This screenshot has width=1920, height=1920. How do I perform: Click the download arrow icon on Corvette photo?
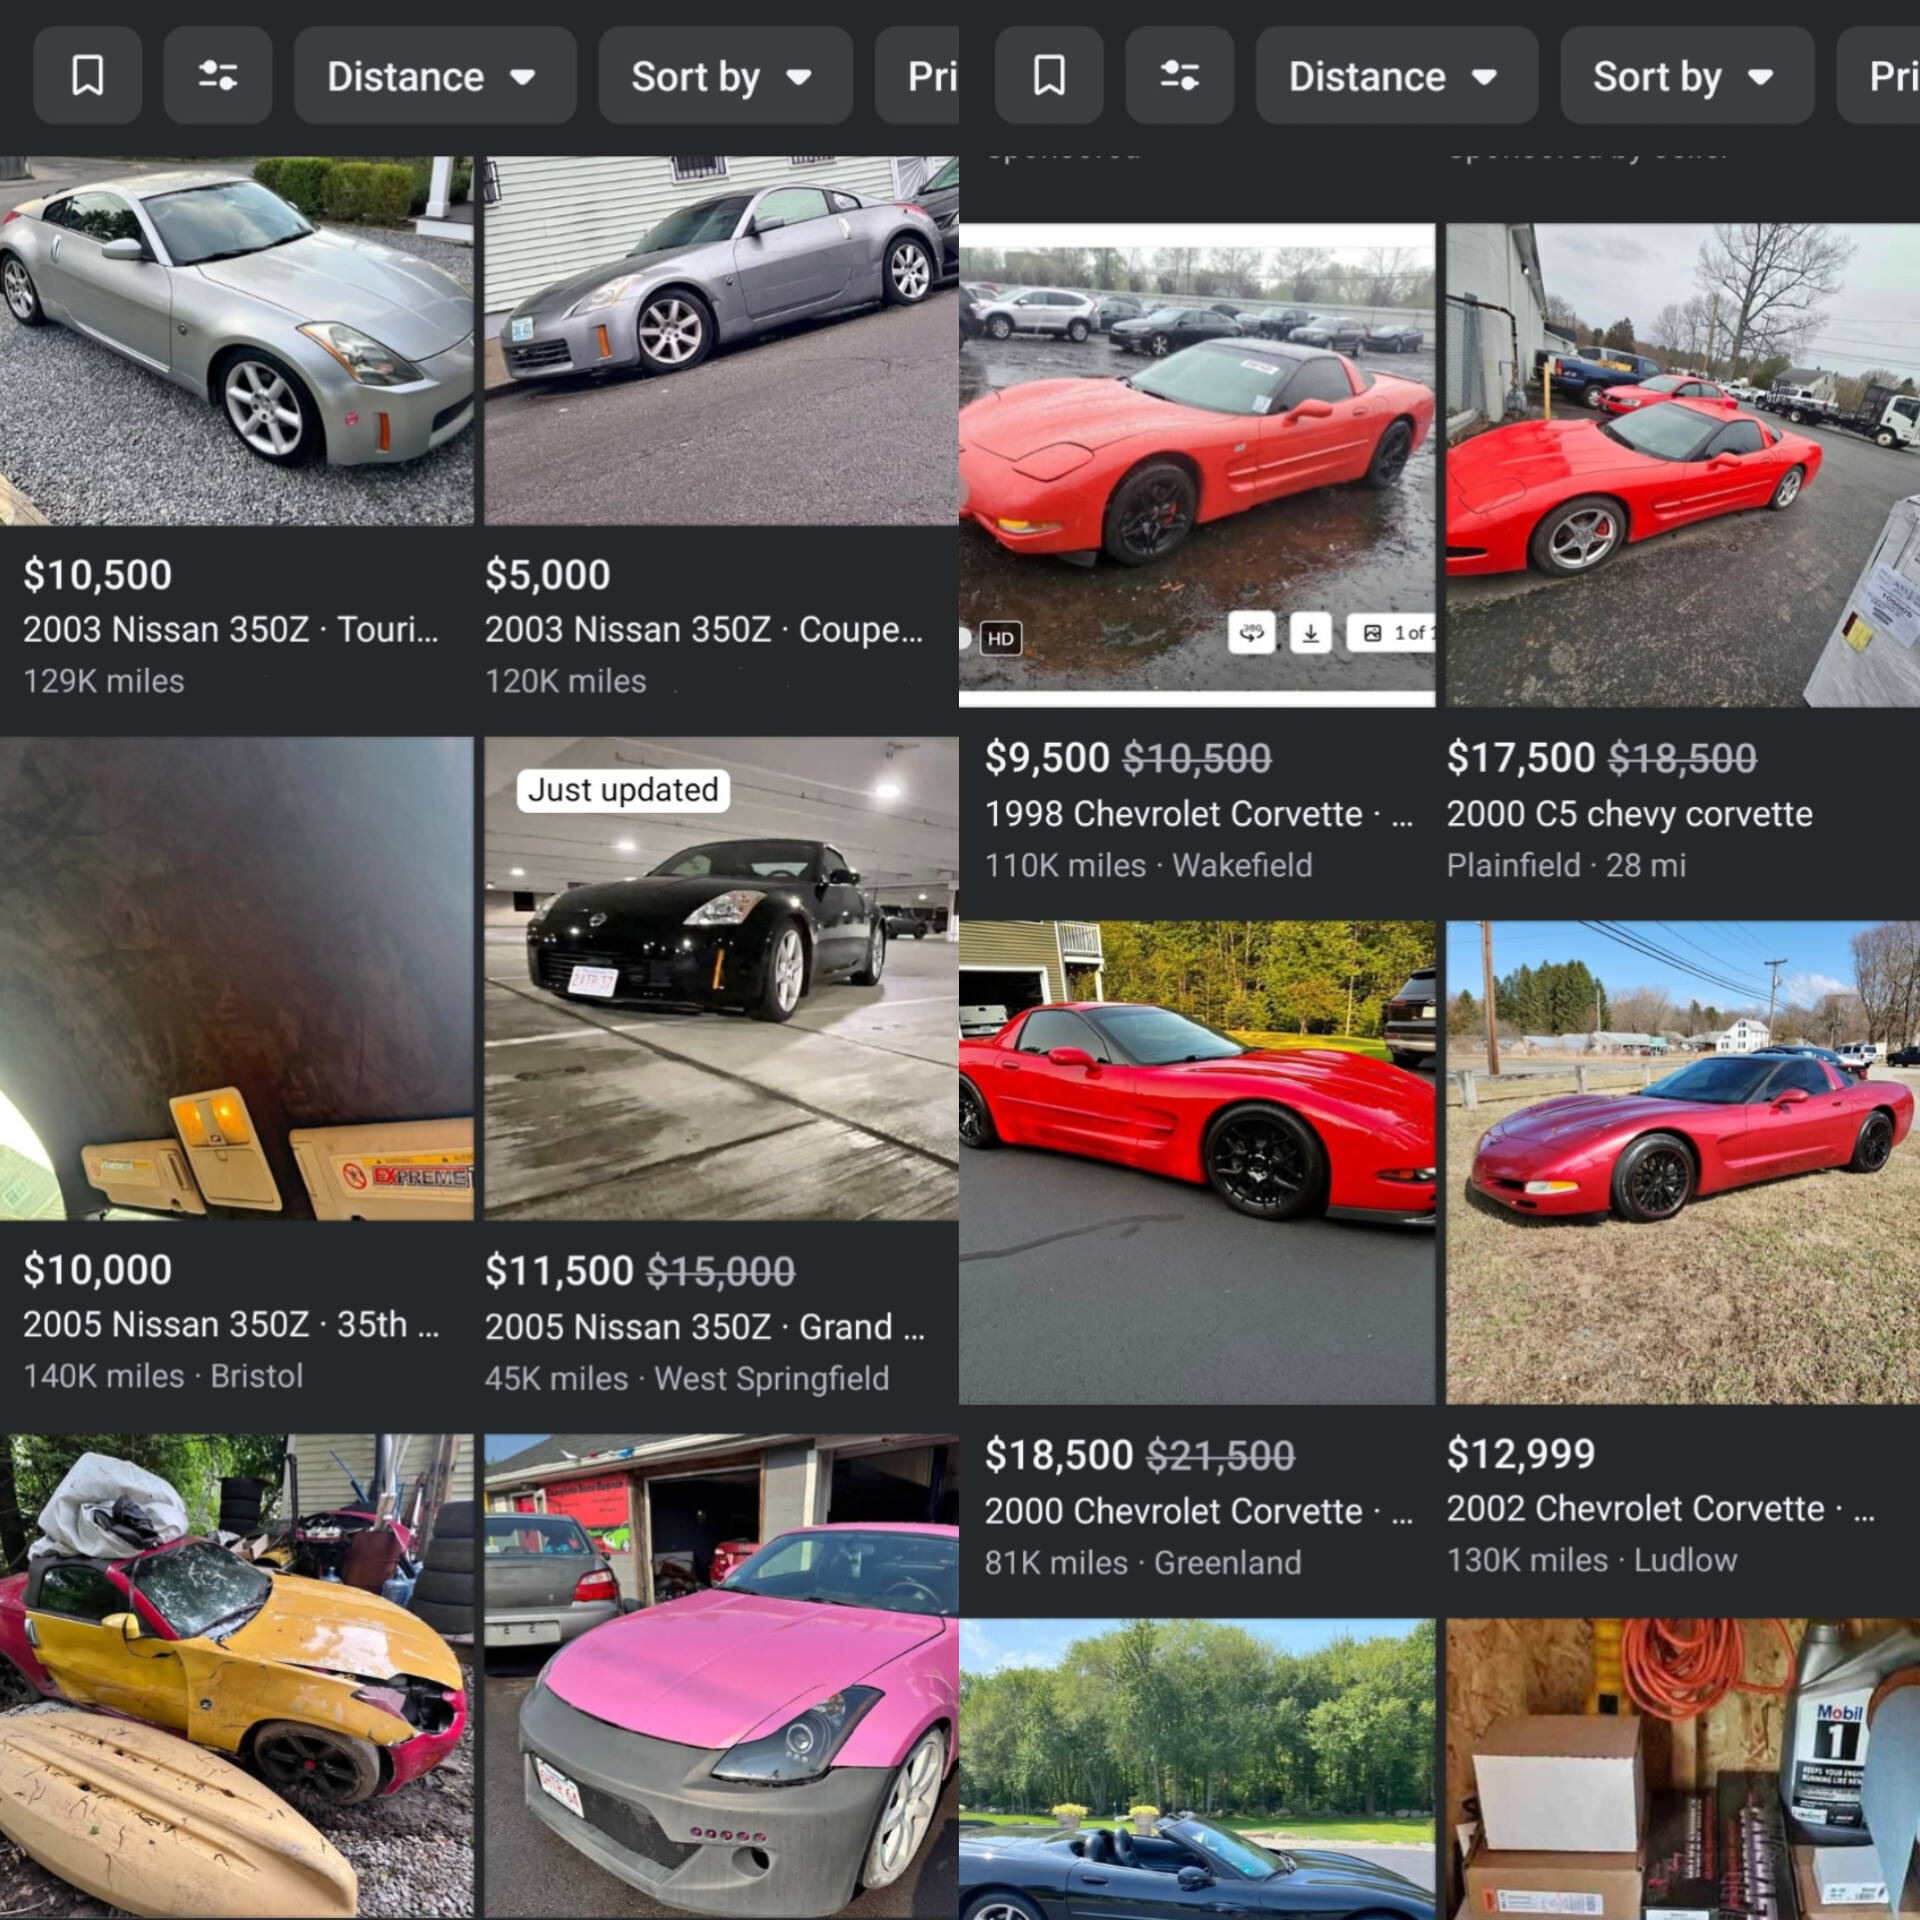click(1310, 633)
